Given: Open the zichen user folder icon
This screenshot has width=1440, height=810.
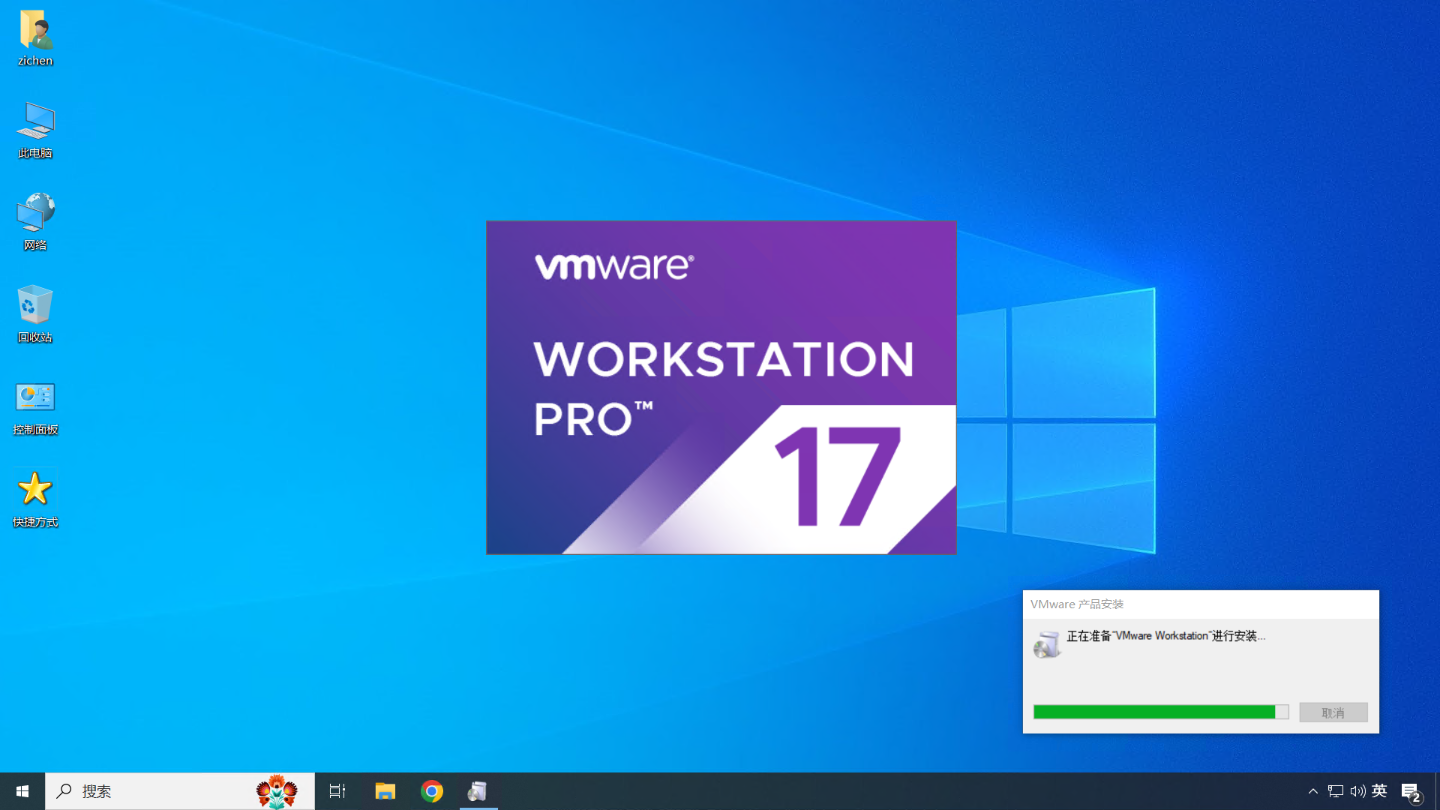Looking at the screenshot, I should [35, 38].
